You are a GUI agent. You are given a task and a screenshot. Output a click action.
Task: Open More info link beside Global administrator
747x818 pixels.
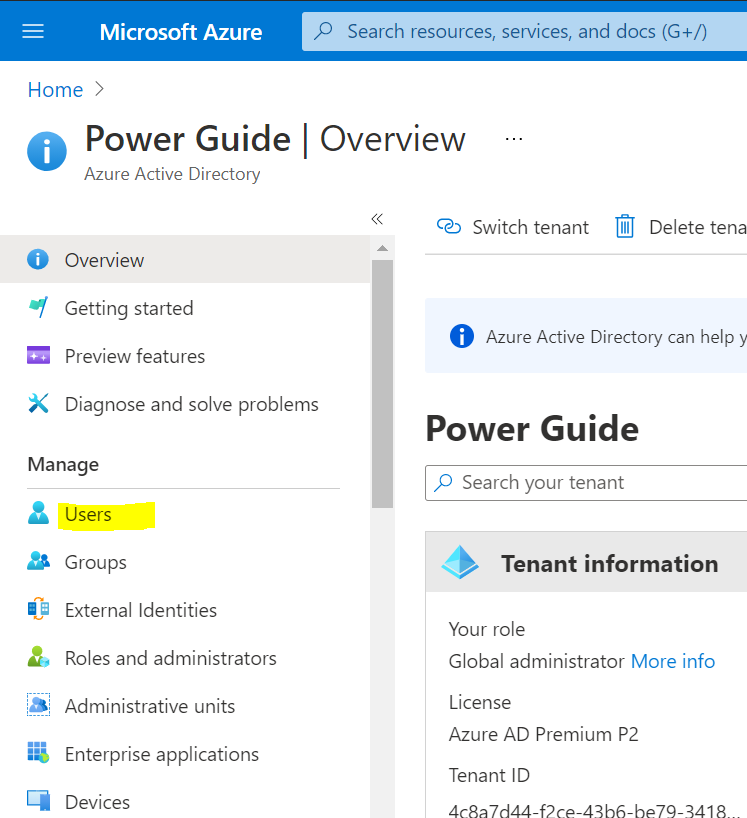[x=672, y=661]
